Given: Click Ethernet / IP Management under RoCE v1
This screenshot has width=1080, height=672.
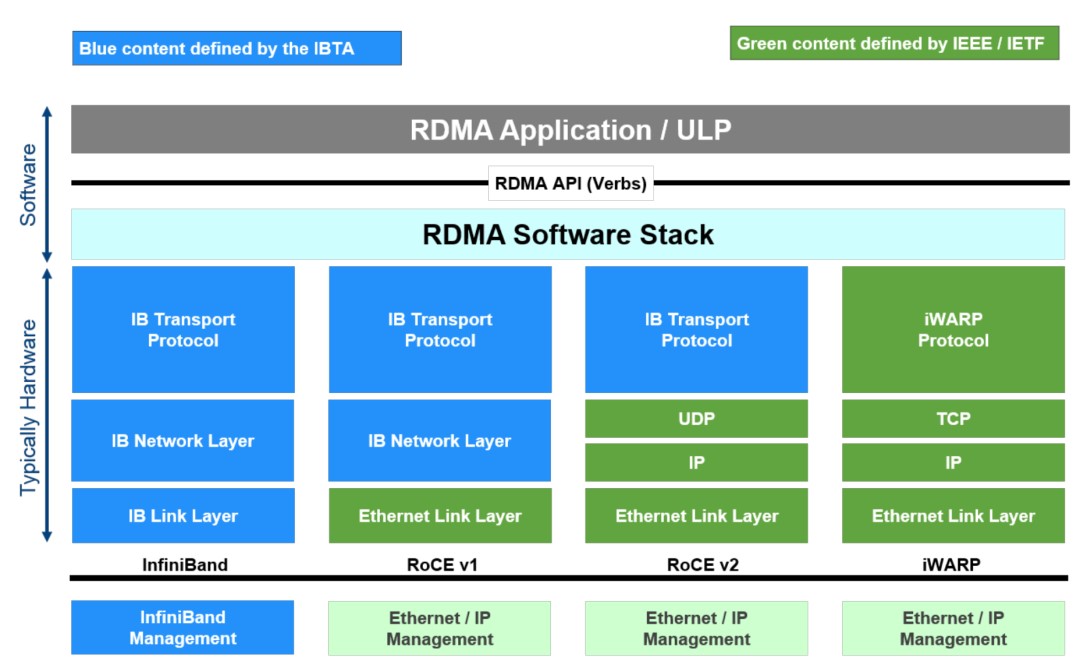Looking at the screenshot, I should click(439, 628).
